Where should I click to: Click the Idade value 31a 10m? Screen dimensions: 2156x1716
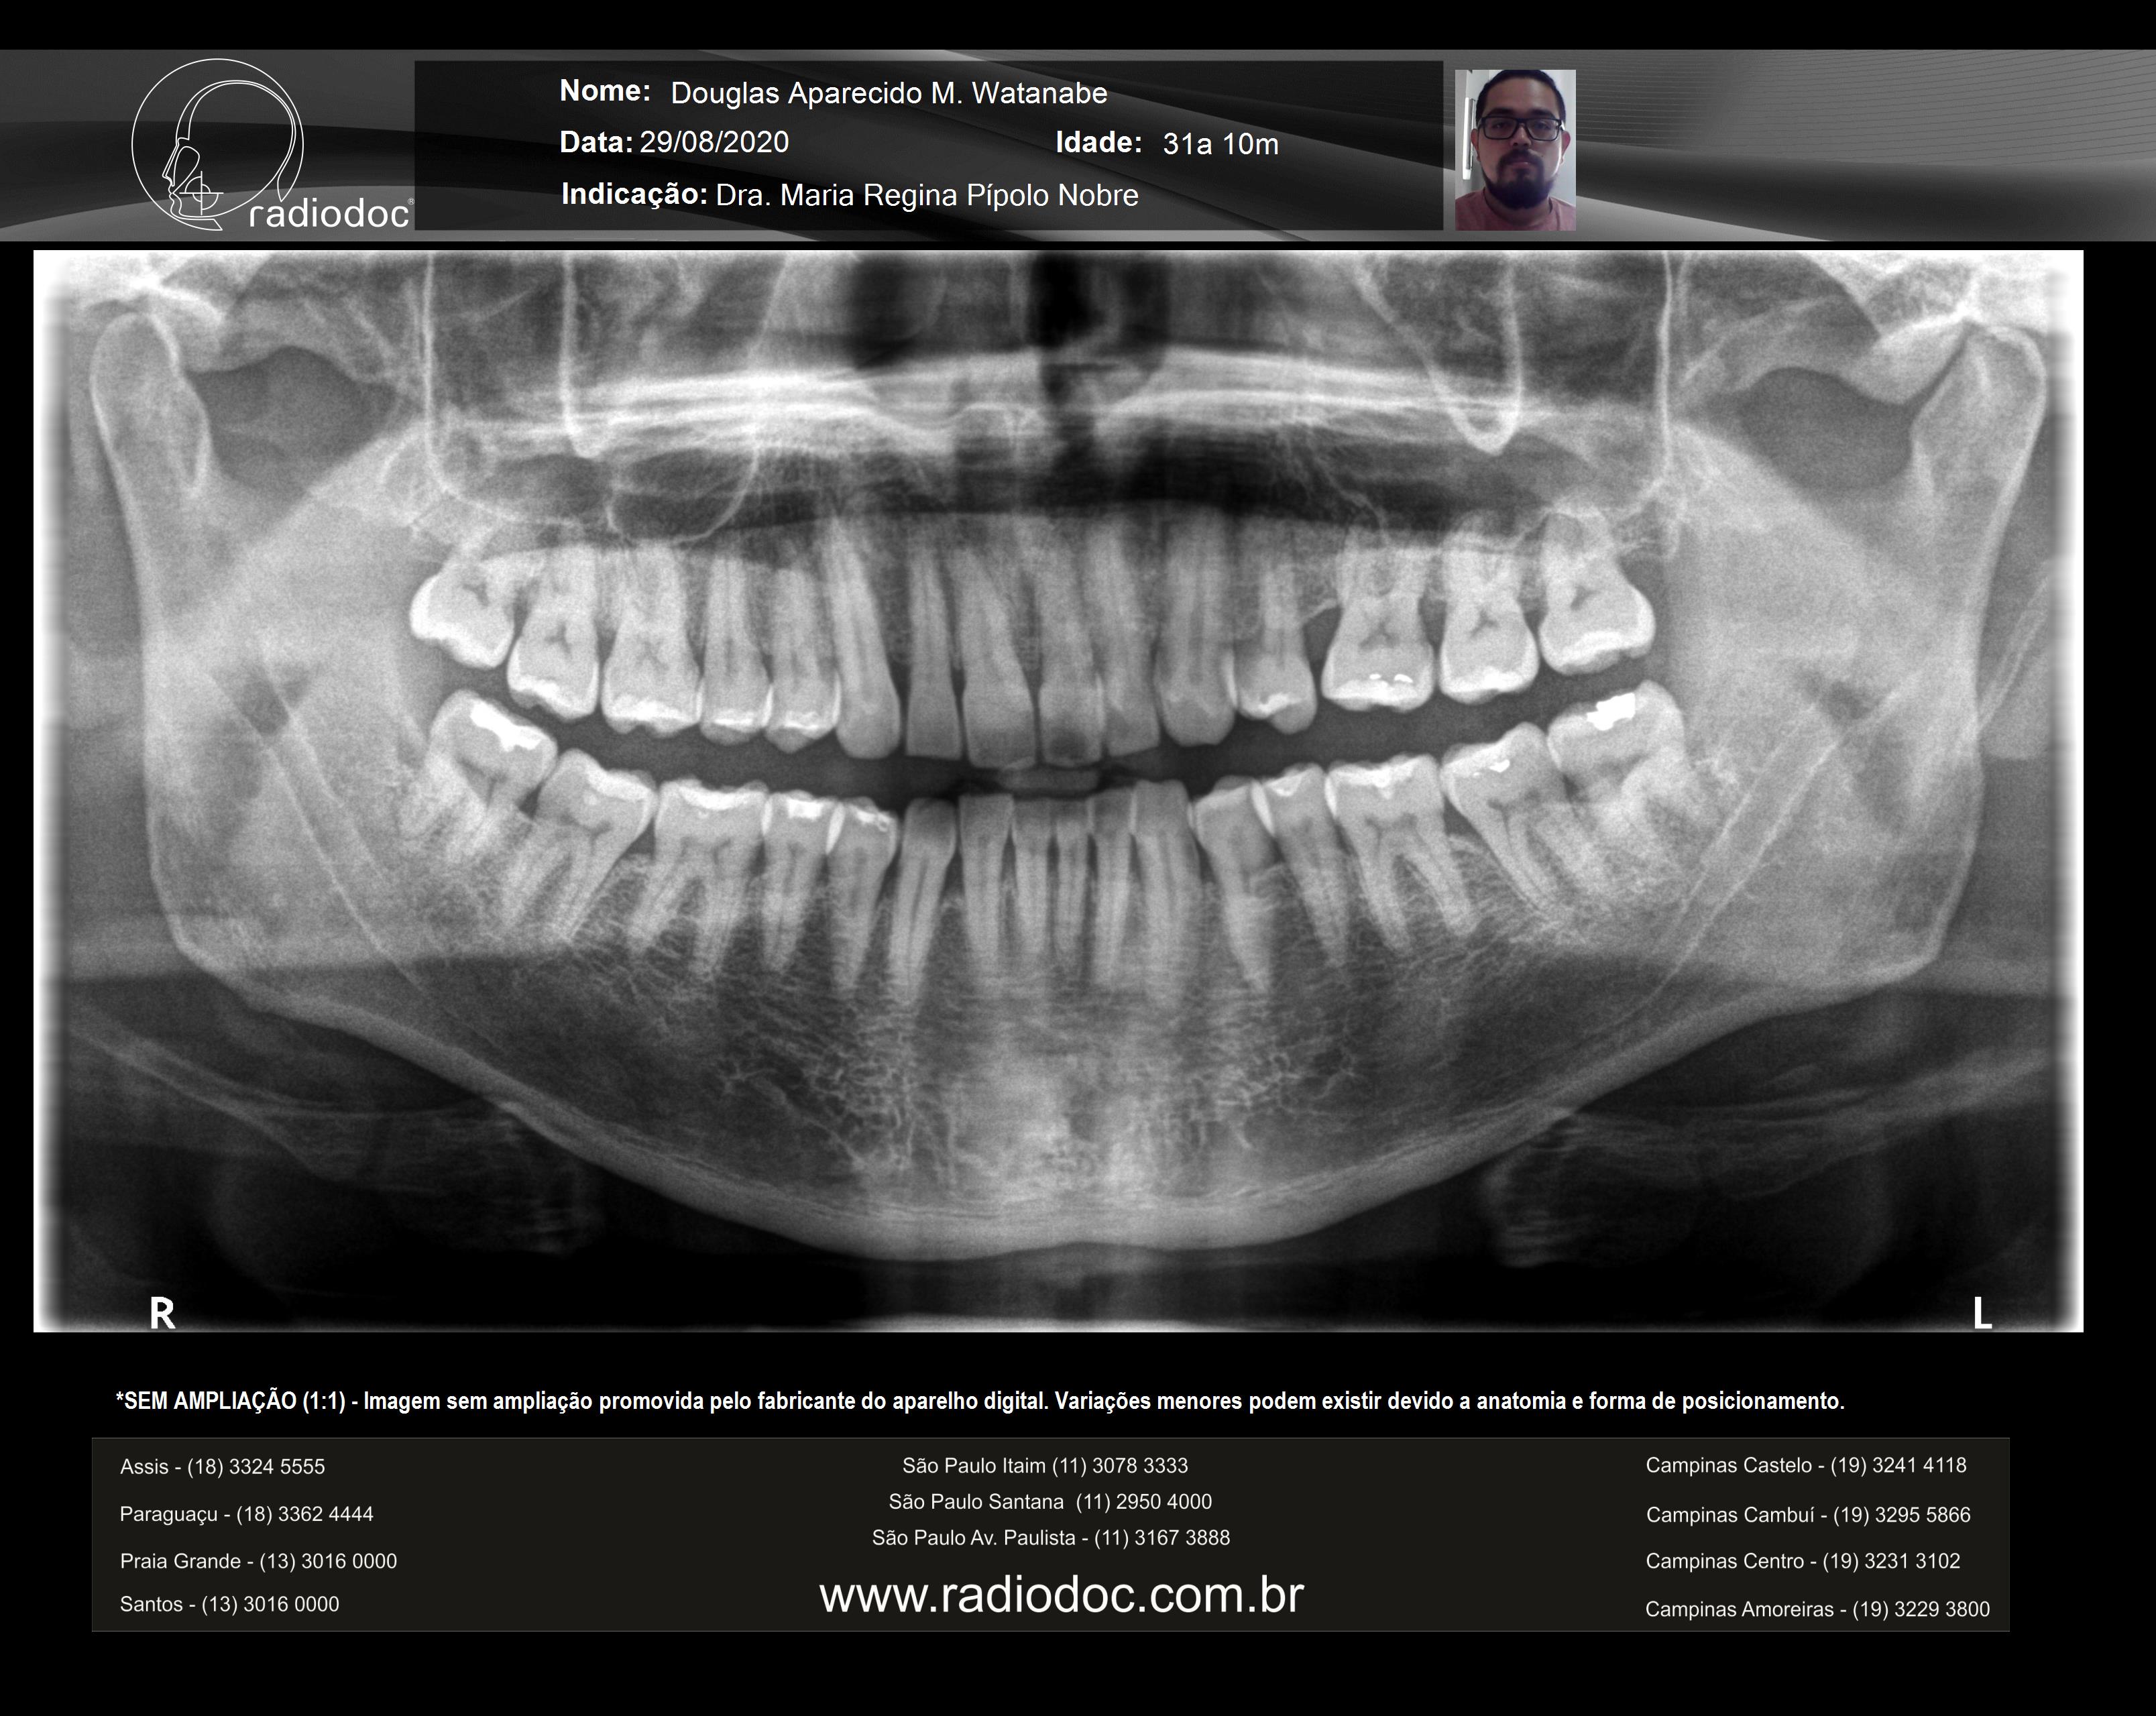[x=1220, y=144]
